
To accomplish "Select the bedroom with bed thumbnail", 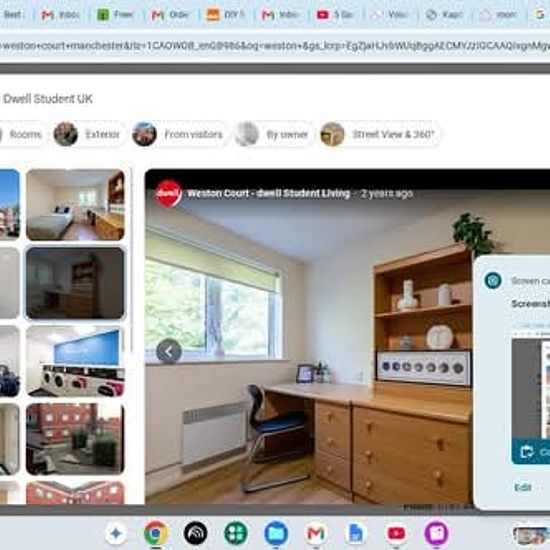I will coord(75,205).
